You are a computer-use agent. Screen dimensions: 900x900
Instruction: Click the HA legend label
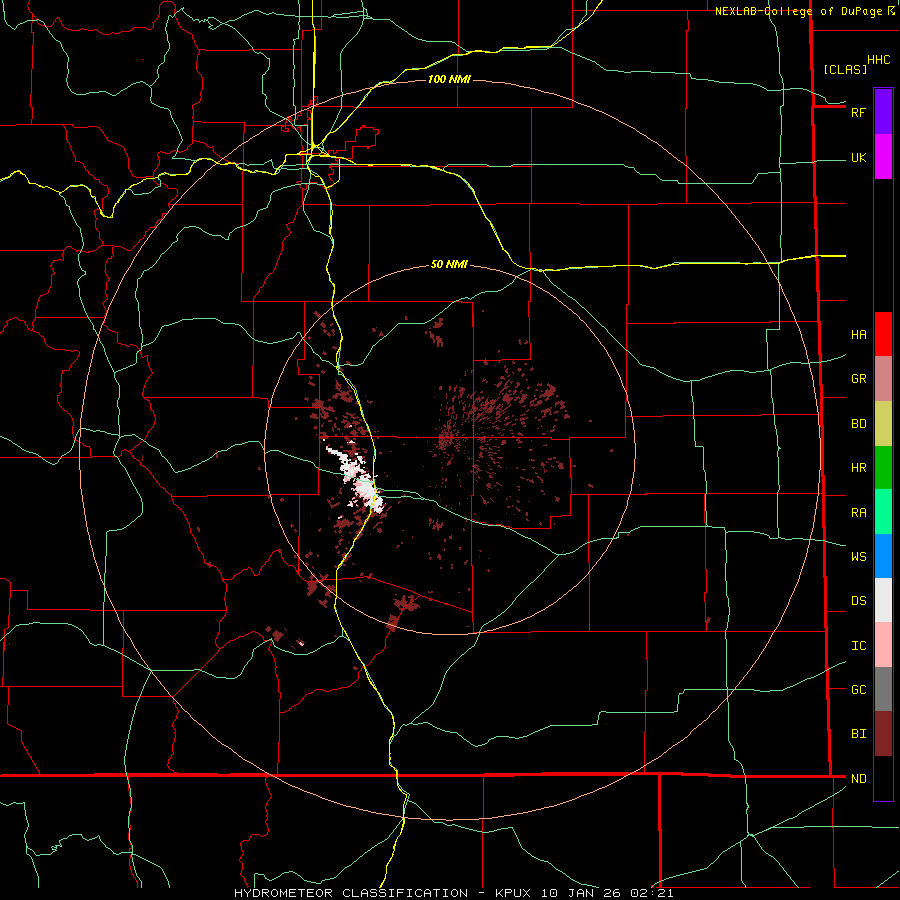pos(858,335)
